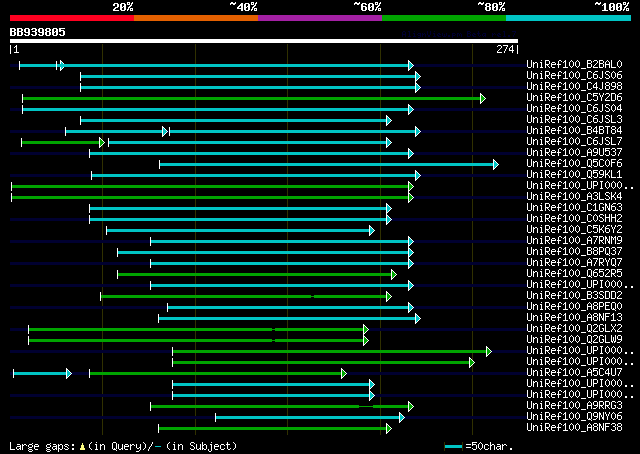Click the cyan alignment bar for C6JS04
This screenshot has height=454, width=640.
tap(216, 109)
